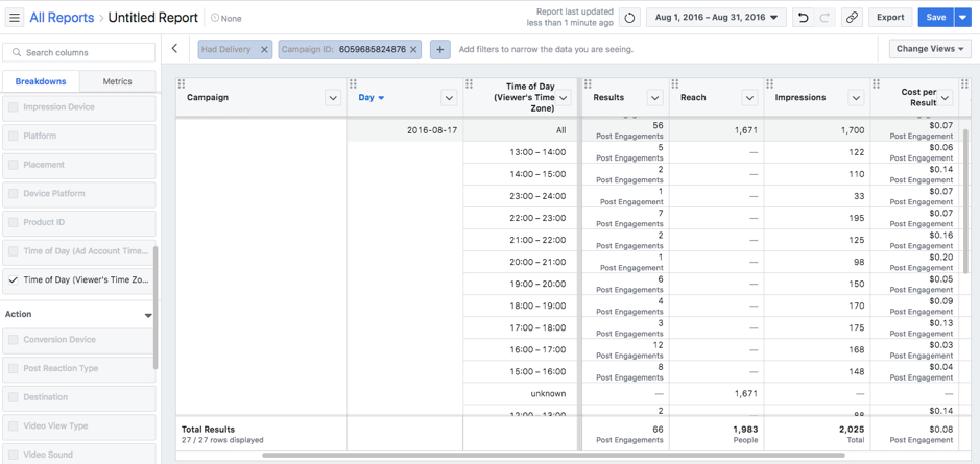
Task: Enable the Placement breakdown checkbox
Action: tap(13, 165)
